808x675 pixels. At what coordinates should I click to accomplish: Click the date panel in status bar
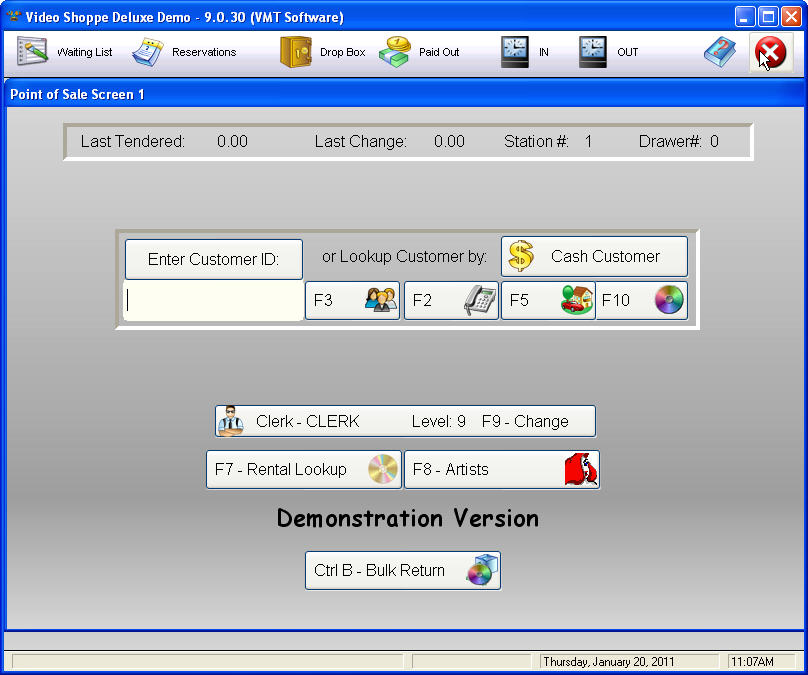coord(629,661)
